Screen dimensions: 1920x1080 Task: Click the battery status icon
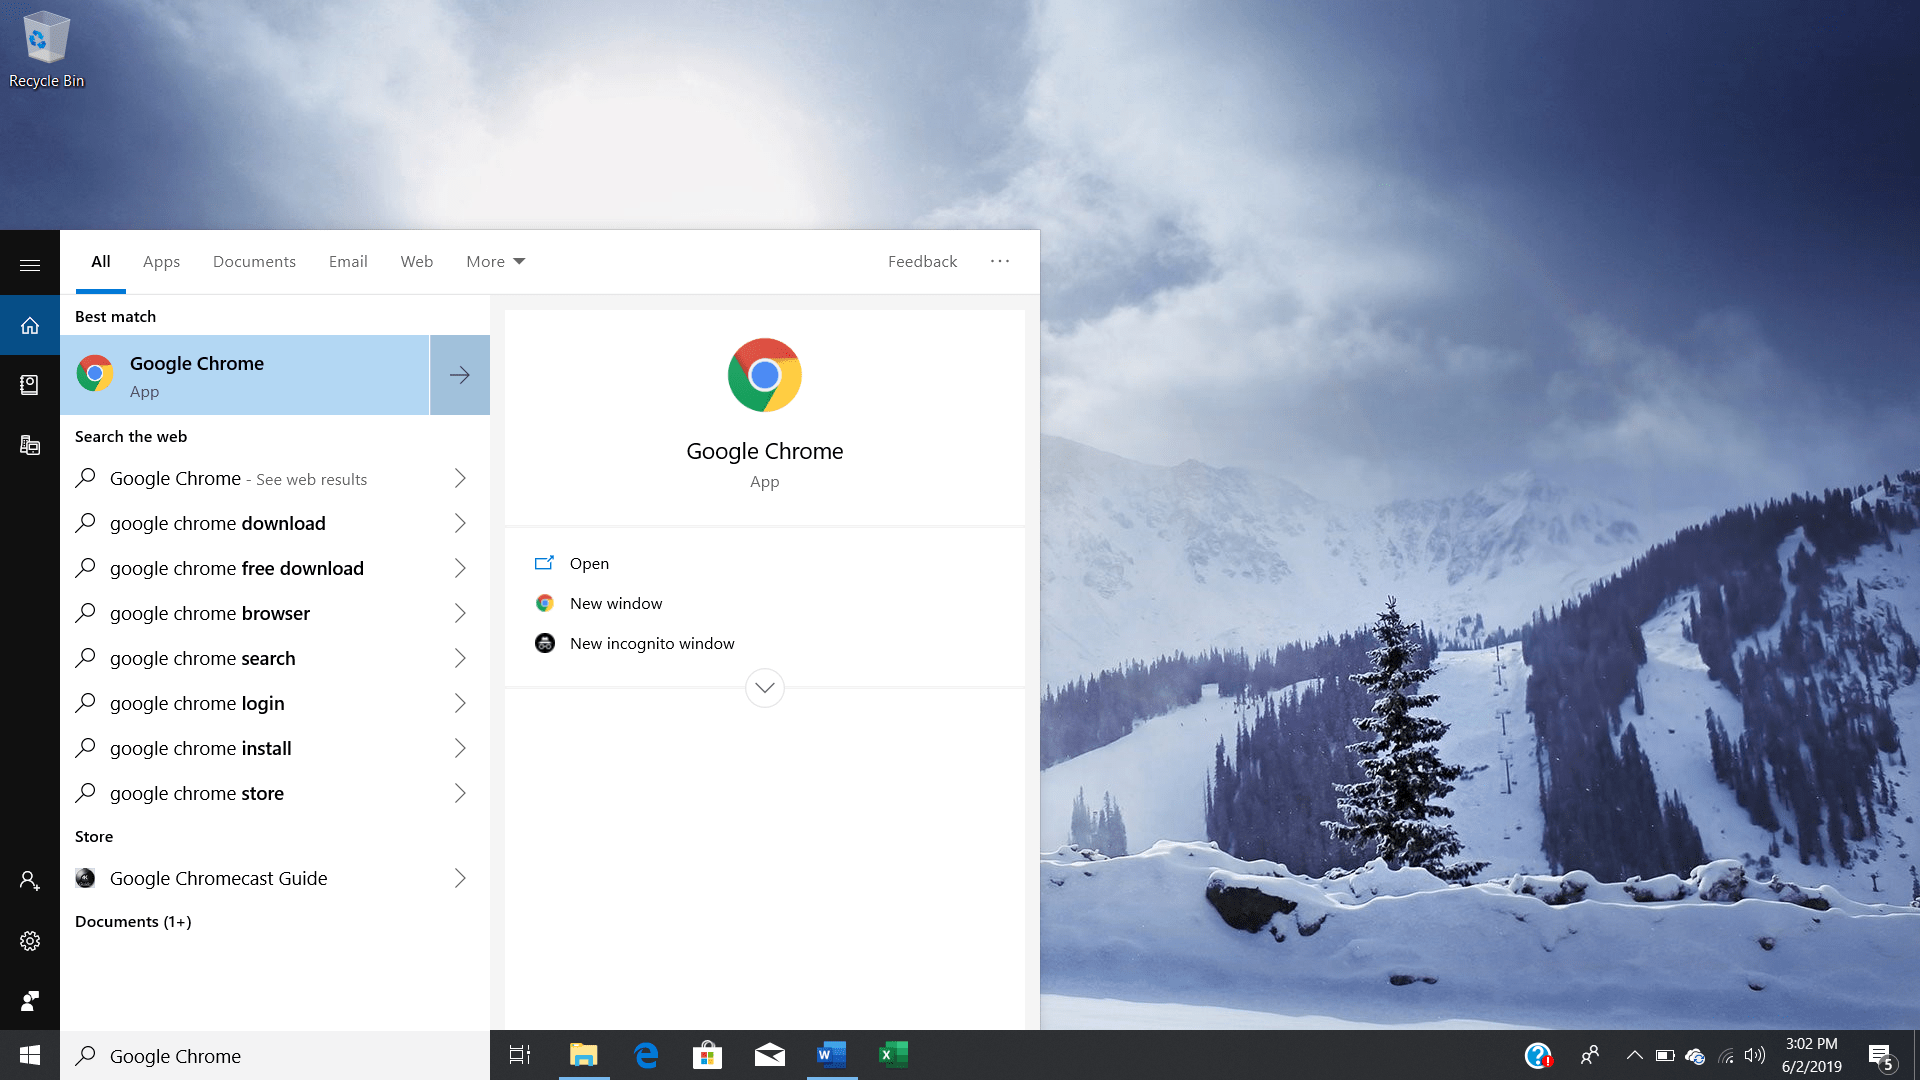pos(1665,1055)
